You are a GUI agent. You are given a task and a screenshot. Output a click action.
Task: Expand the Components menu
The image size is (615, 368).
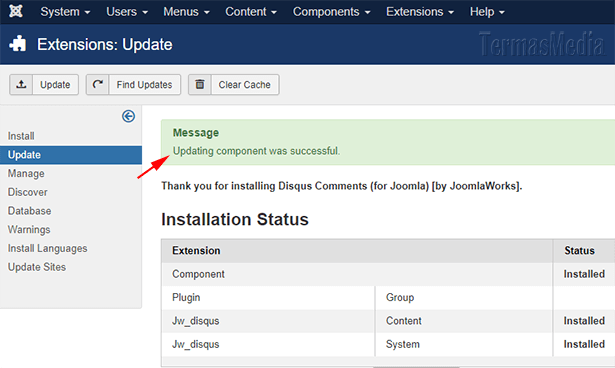pos(331,12)
